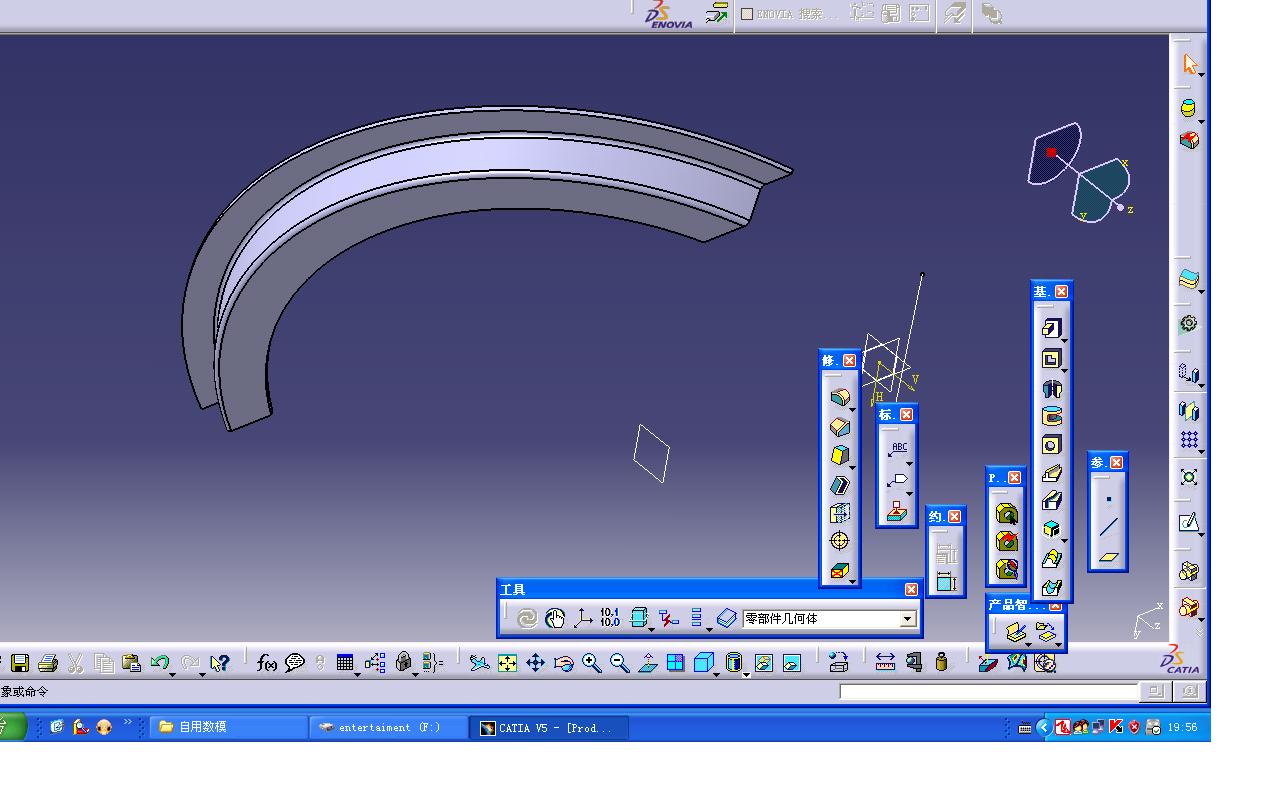Create a reference Line

1108,528
